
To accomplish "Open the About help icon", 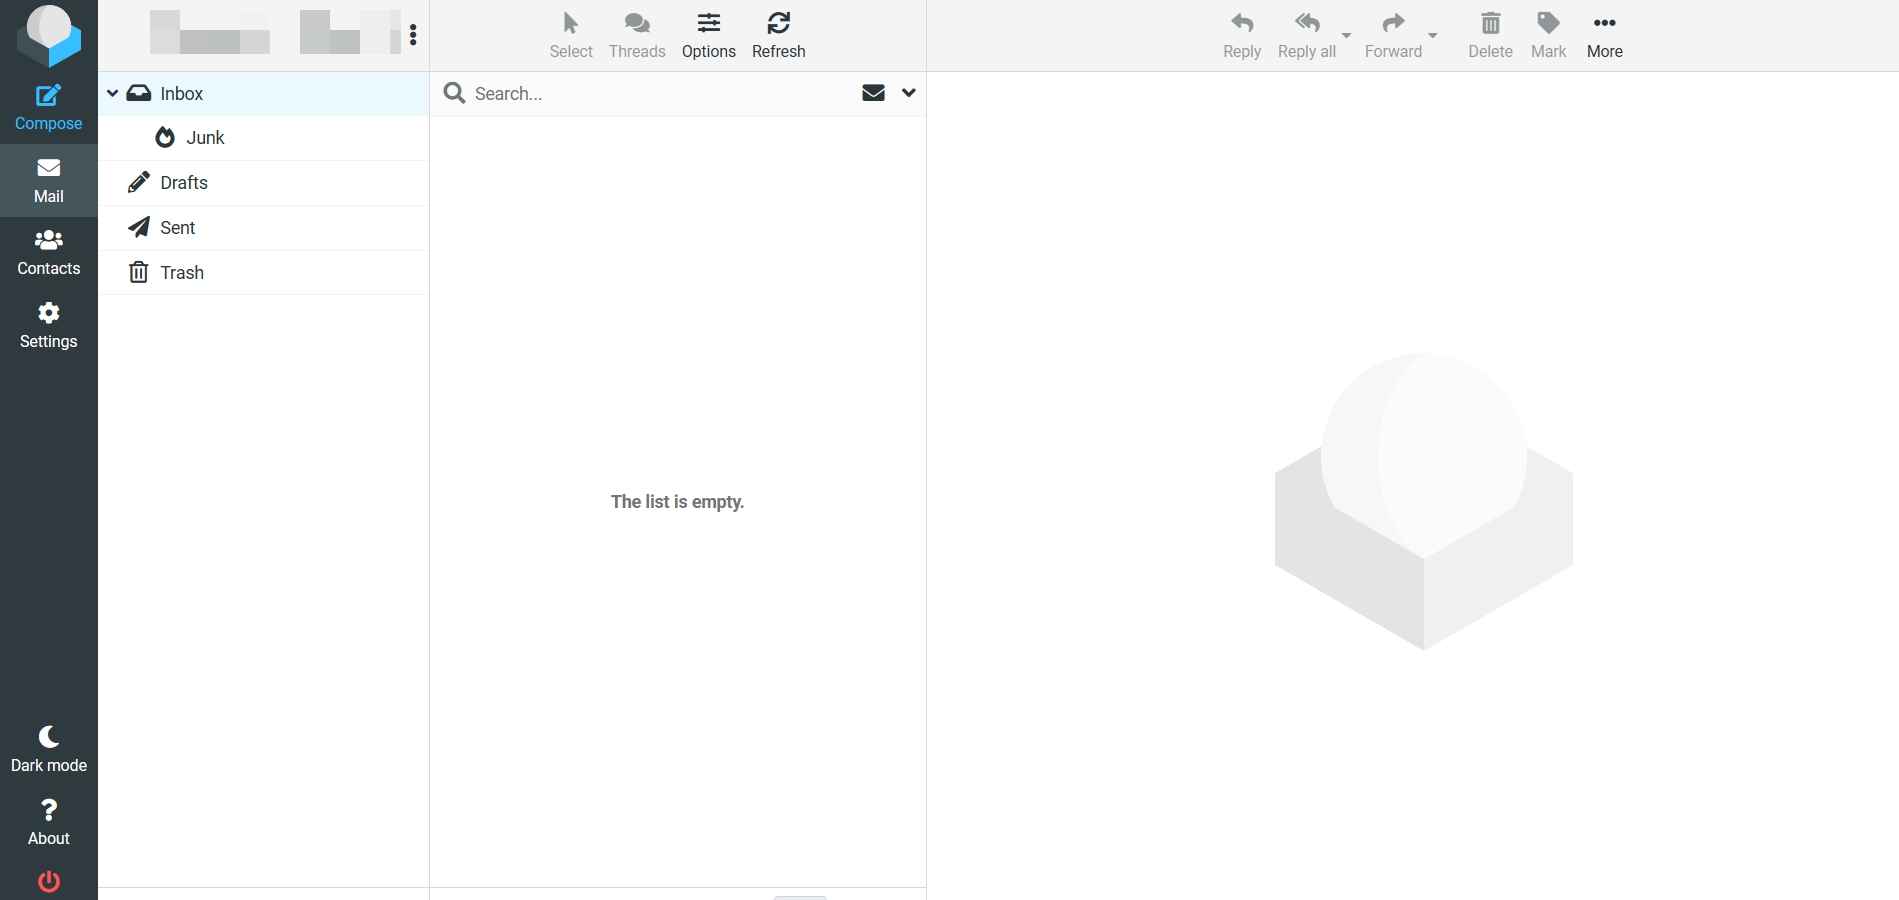I will (48, 822).
